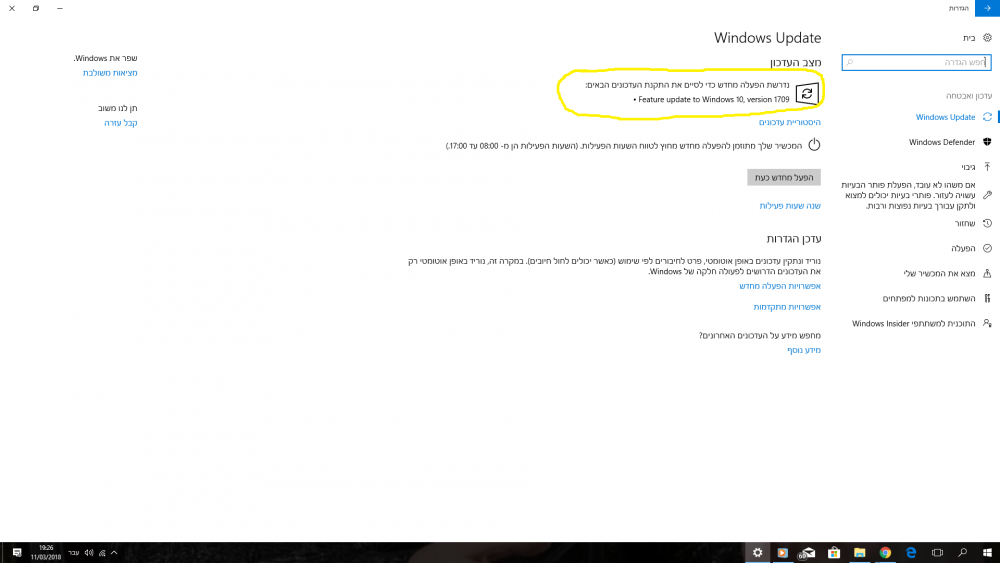Click the developer features icon in sidebar
This screenshot has height=563, width=1000.
click(987, 298)
